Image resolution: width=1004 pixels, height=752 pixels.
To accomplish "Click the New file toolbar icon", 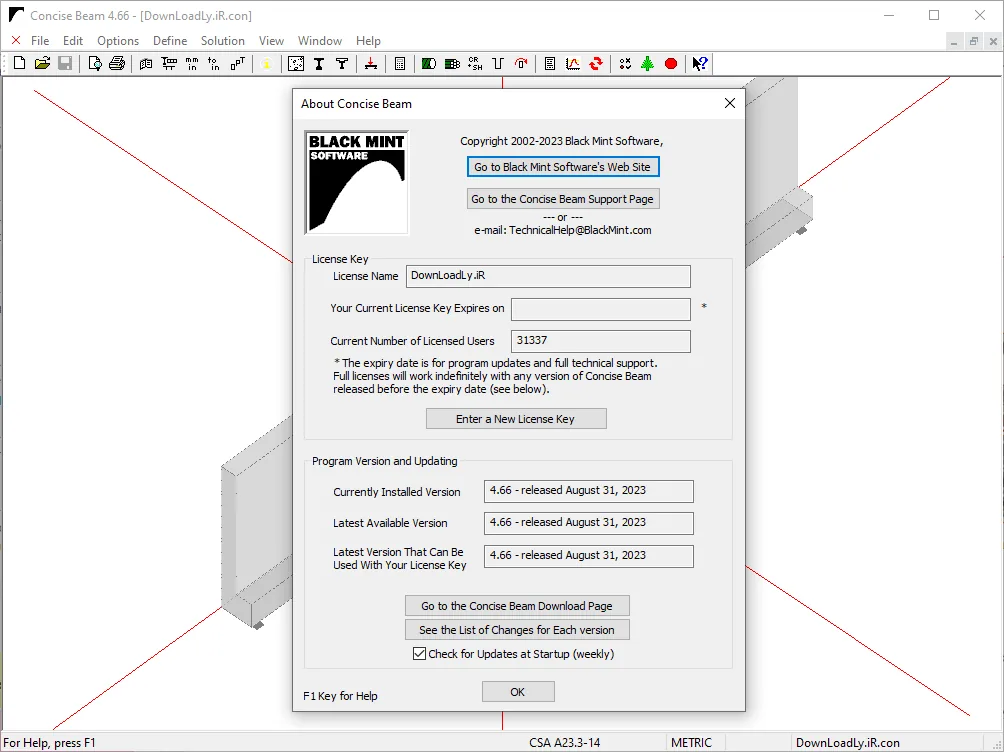I will tap(19, 63).
